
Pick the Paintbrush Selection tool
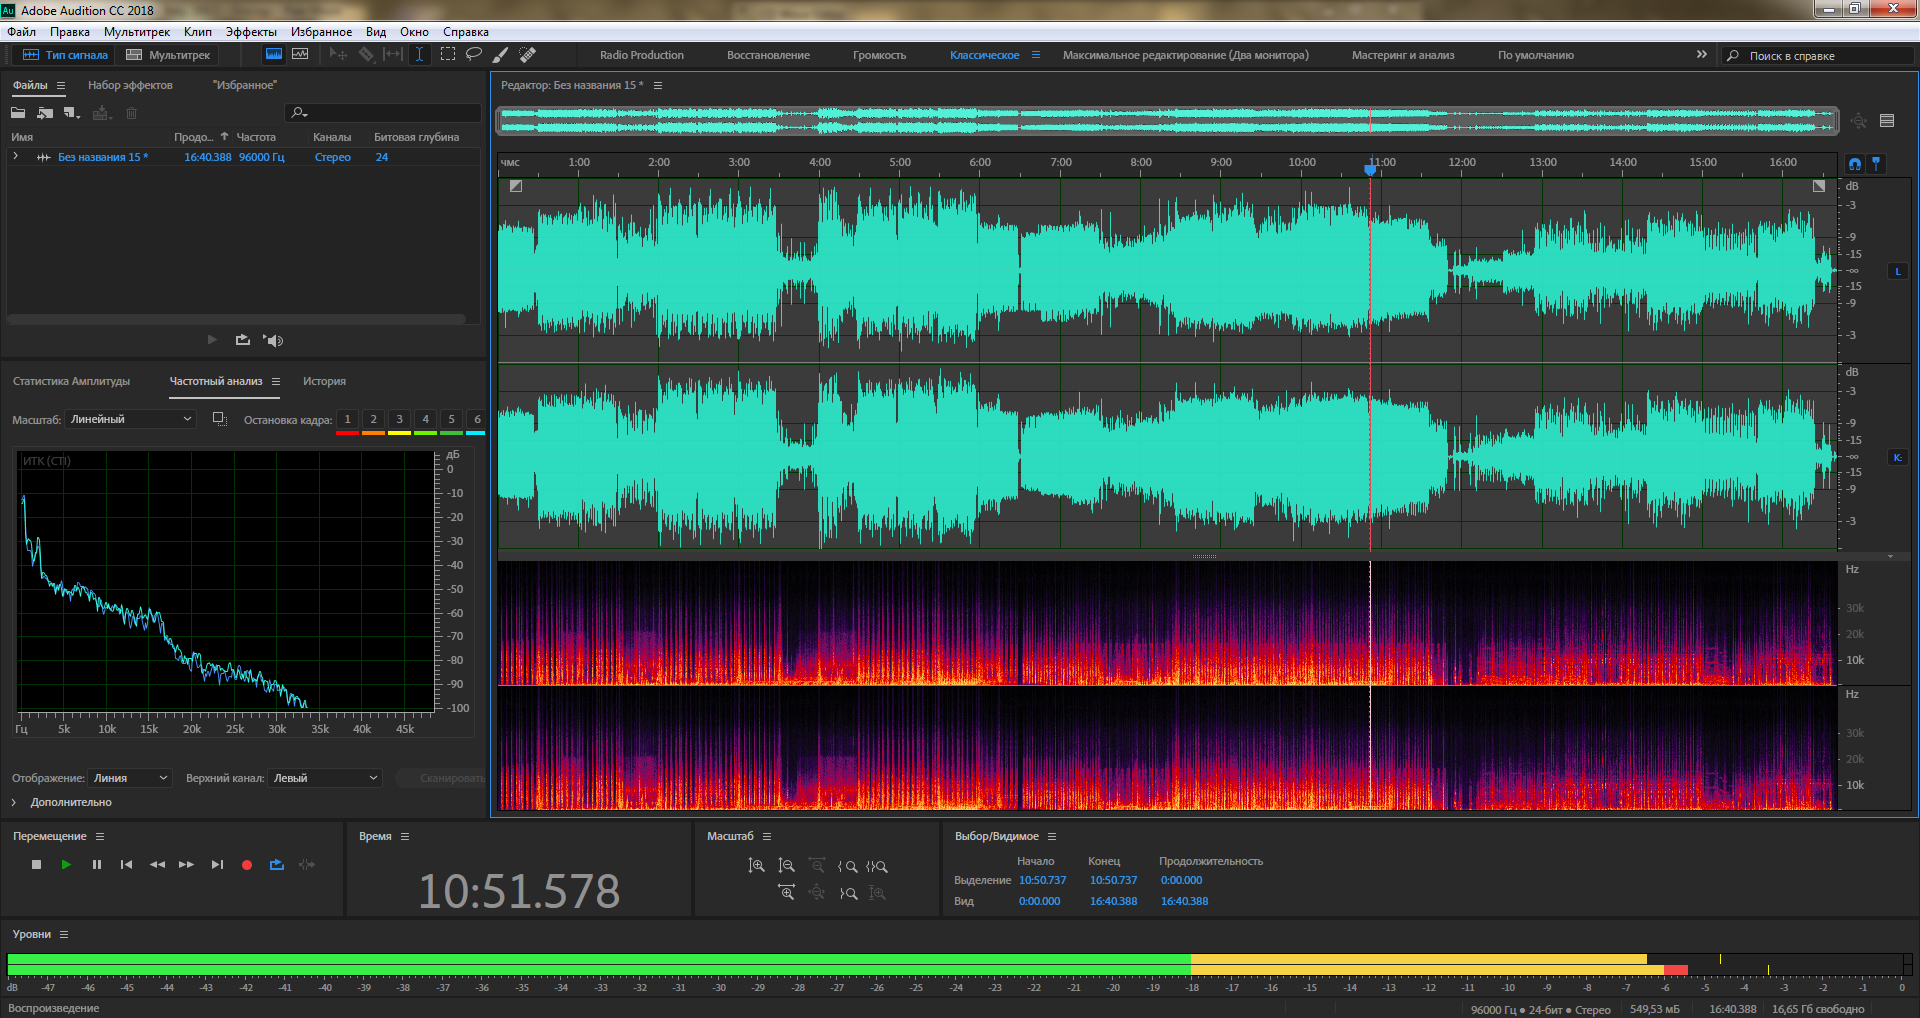(501, 54)
